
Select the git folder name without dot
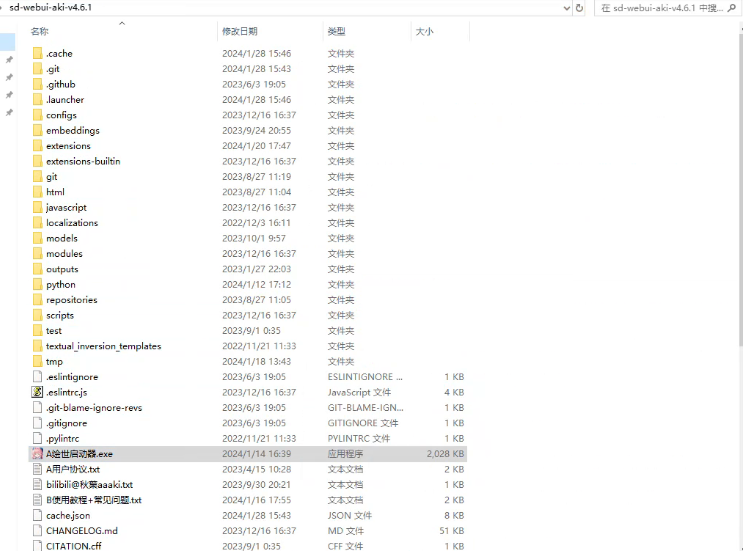point(52,177)
